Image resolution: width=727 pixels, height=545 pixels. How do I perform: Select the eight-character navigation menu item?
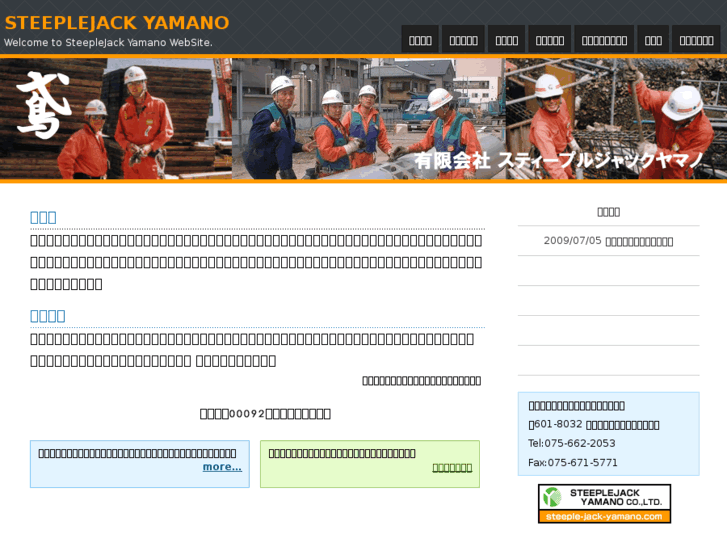coord(605,41)
